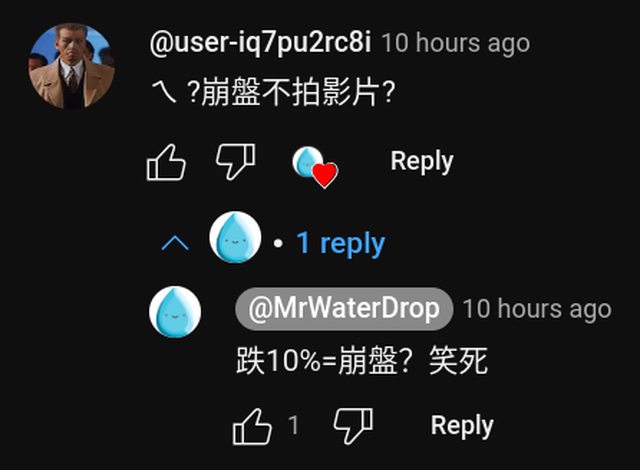
Task: Like MrWaterDrop's reply with the thumbs up
Action: (252, 427)
